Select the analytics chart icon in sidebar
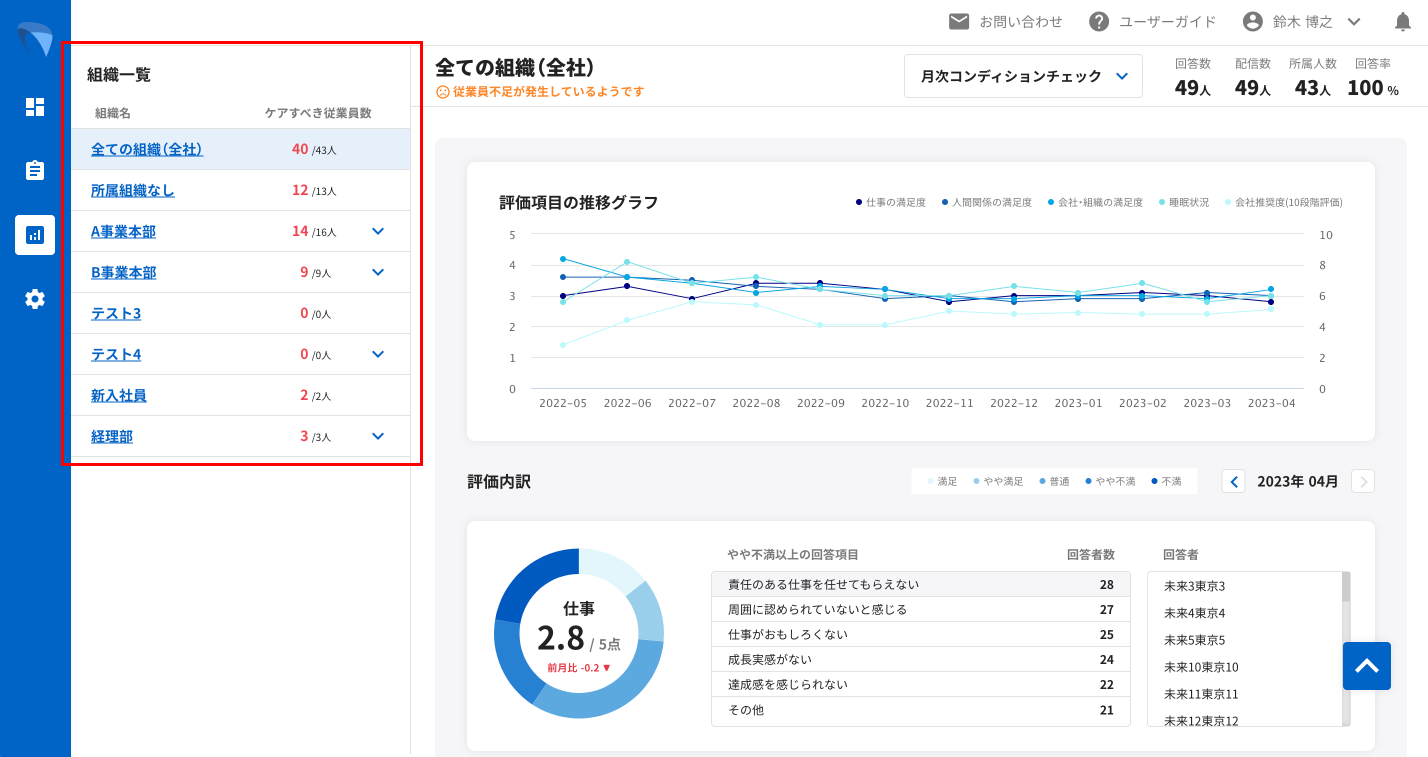The height and width of the screenshot is (757, 1428). pyautogui.click(x=35, y=235)
